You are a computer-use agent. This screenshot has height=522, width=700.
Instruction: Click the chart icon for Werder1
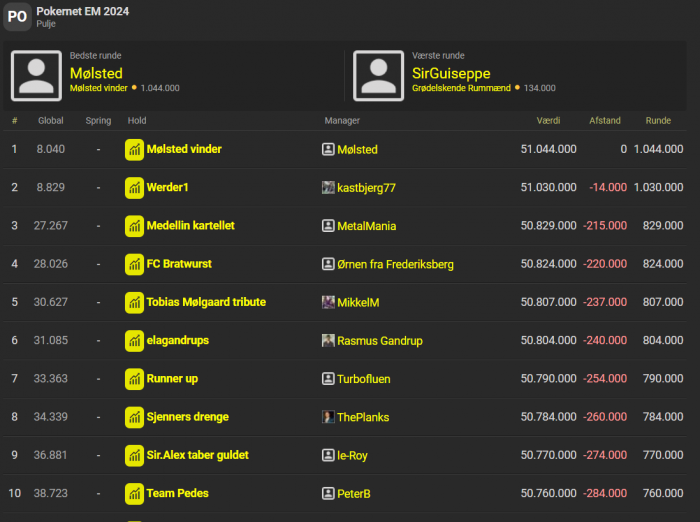pos(134,188)
